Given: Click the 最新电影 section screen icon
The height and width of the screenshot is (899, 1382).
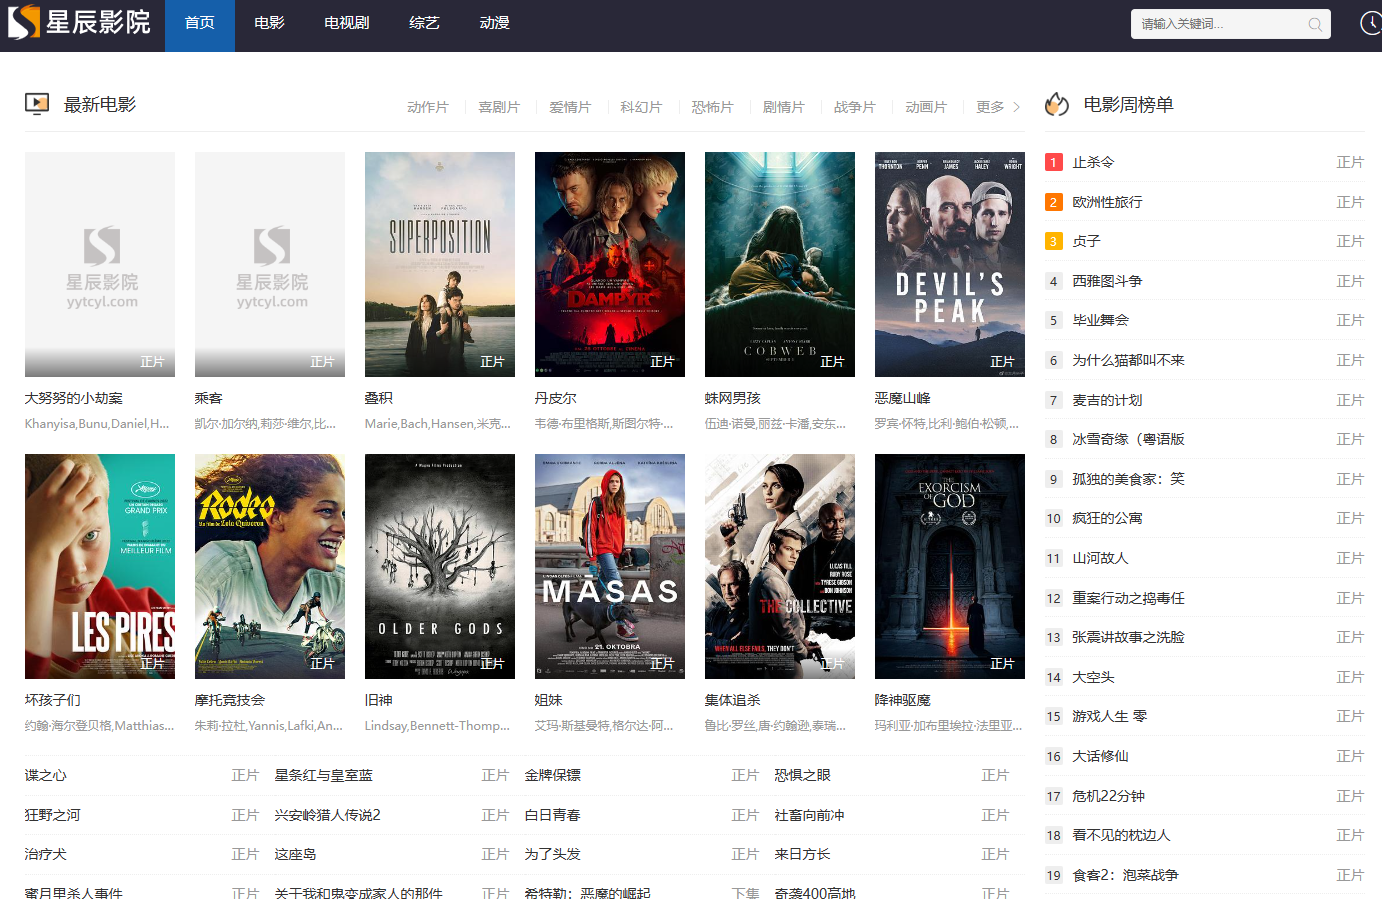Looking at the screenshot, I should [x=37, y=104].
